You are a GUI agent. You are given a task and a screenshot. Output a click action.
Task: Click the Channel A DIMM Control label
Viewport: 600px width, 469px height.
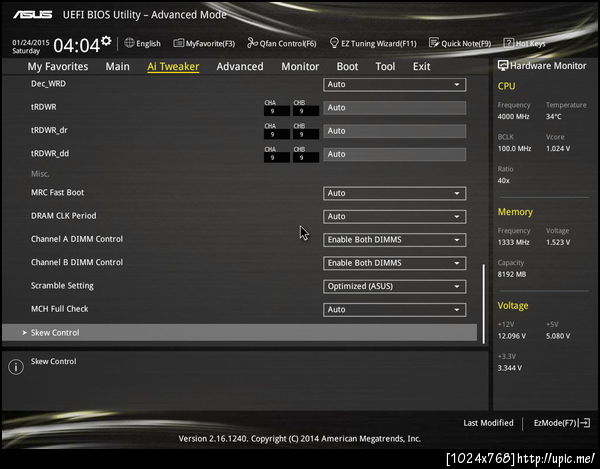tap(77, 239)
